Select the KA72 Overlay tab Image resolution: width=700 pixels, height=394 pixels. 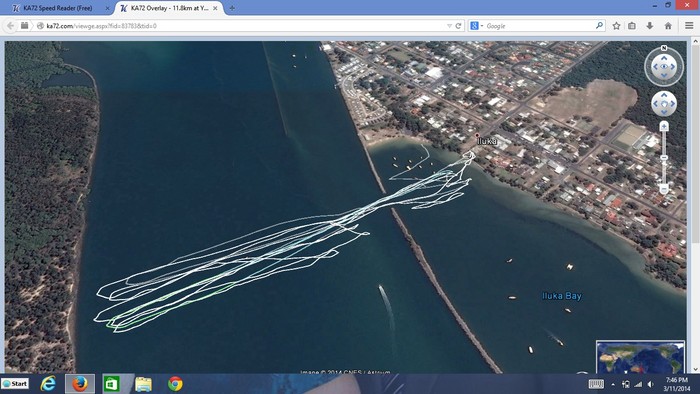pyautogui.click(x=170, y=8)
